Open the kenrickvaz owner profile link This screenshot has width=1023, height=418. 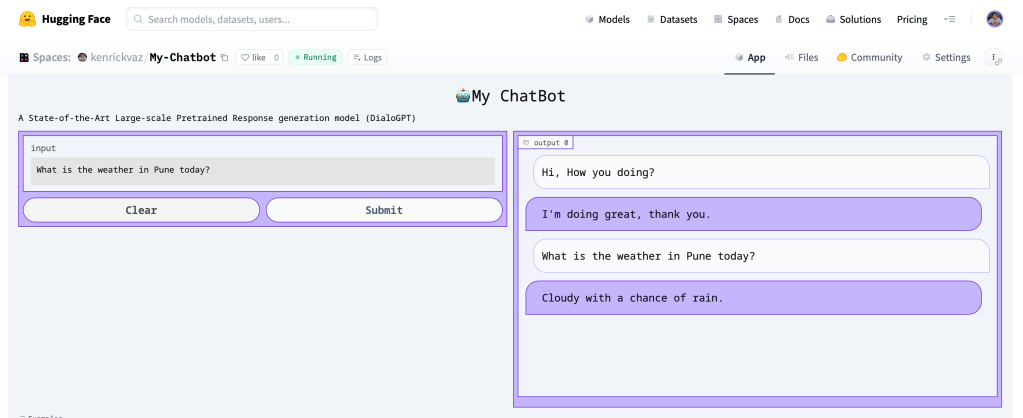(115, 58)
